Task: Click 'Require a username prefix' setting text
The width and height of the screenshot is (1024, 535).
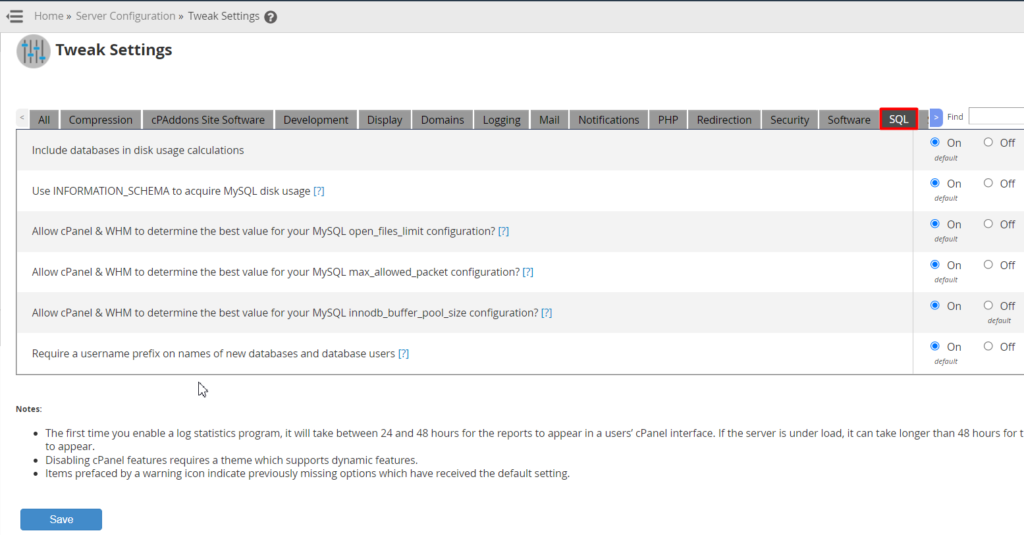Action: click(214, 353)
